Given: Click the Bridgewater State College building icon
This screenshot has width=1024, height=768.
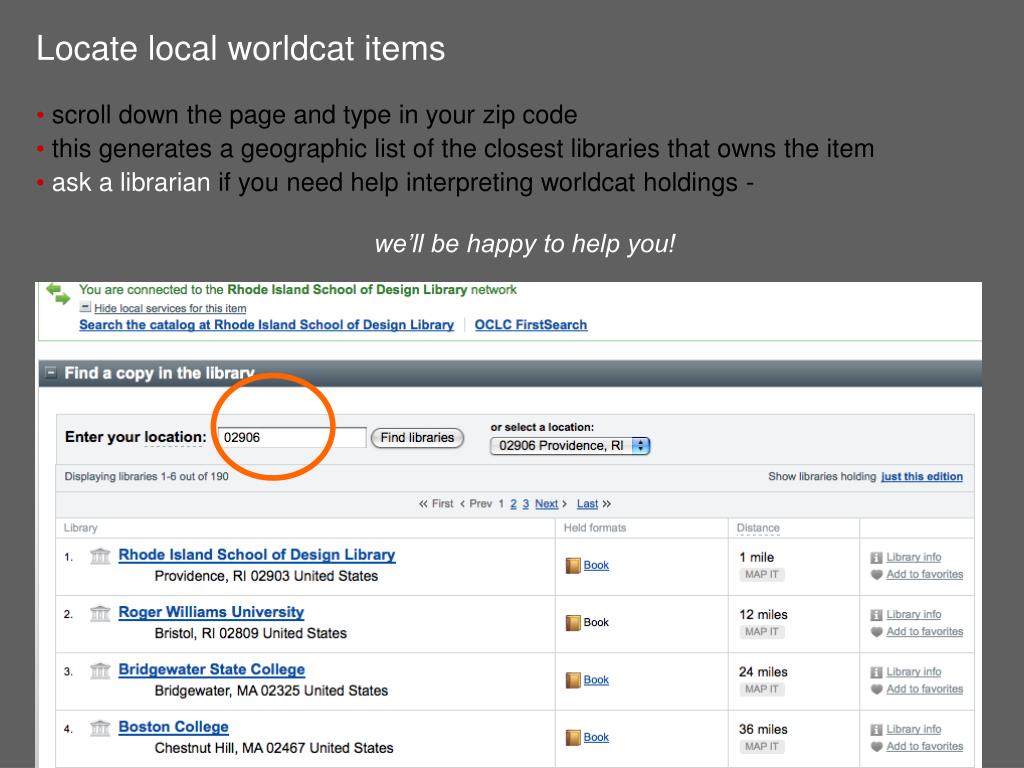Looking at the screenshot, I should pyautogui.click(x=100, y=671).
